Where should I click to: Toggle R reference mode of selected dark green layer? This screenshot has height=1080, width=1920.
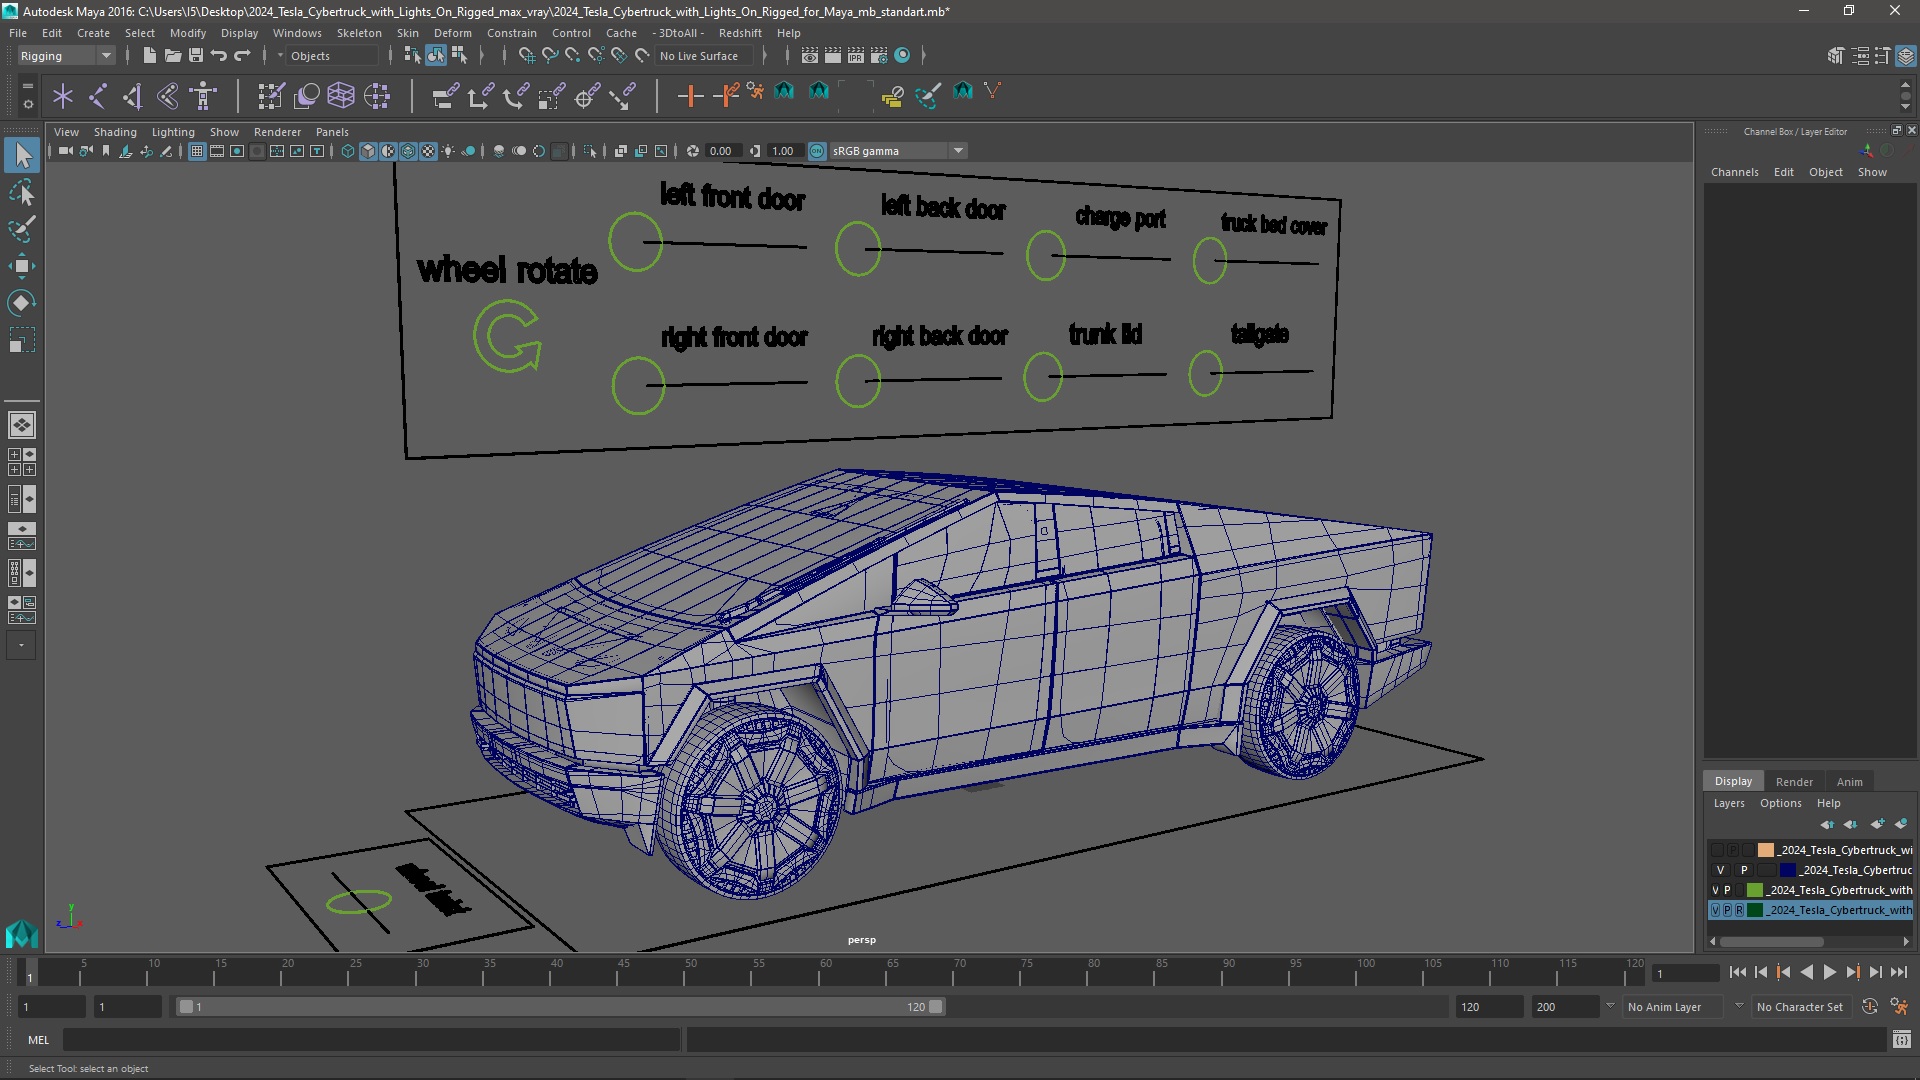tap(1739, 910)
